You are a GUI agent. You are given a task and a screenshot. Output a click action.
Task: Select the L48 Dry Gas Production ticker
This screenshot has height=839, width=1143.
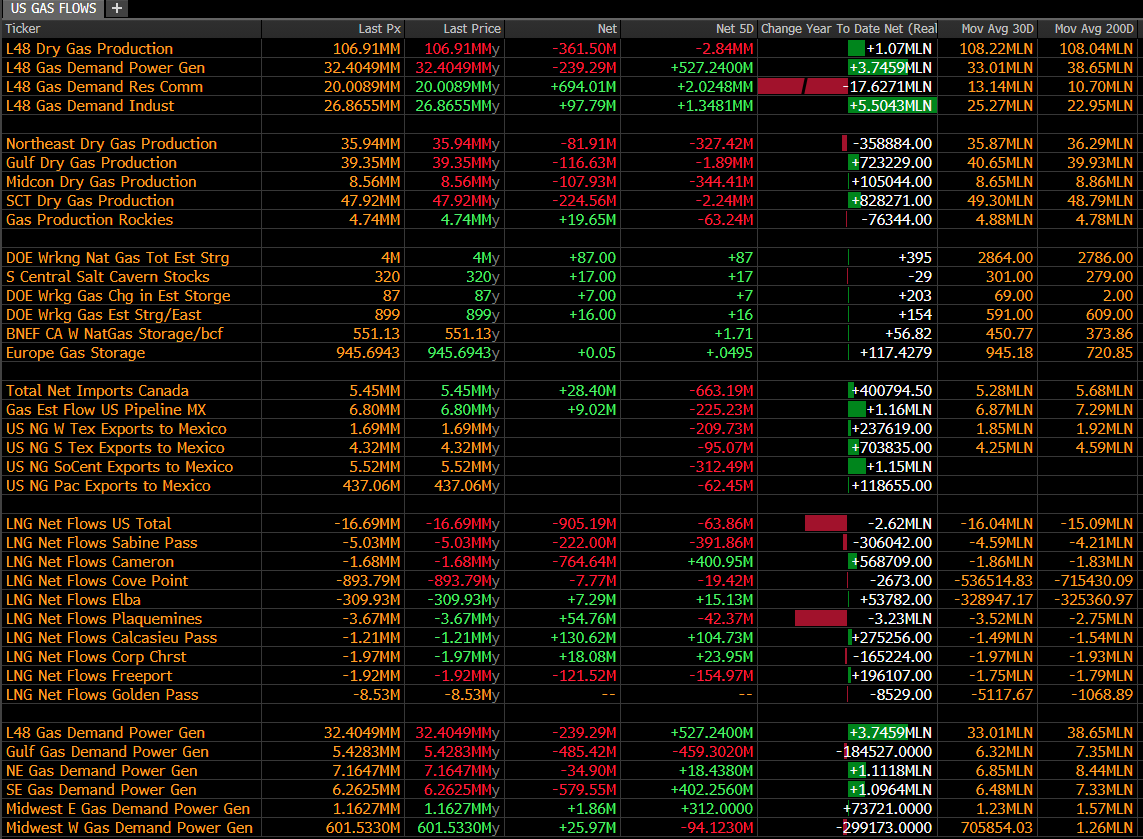click(90, 49)
